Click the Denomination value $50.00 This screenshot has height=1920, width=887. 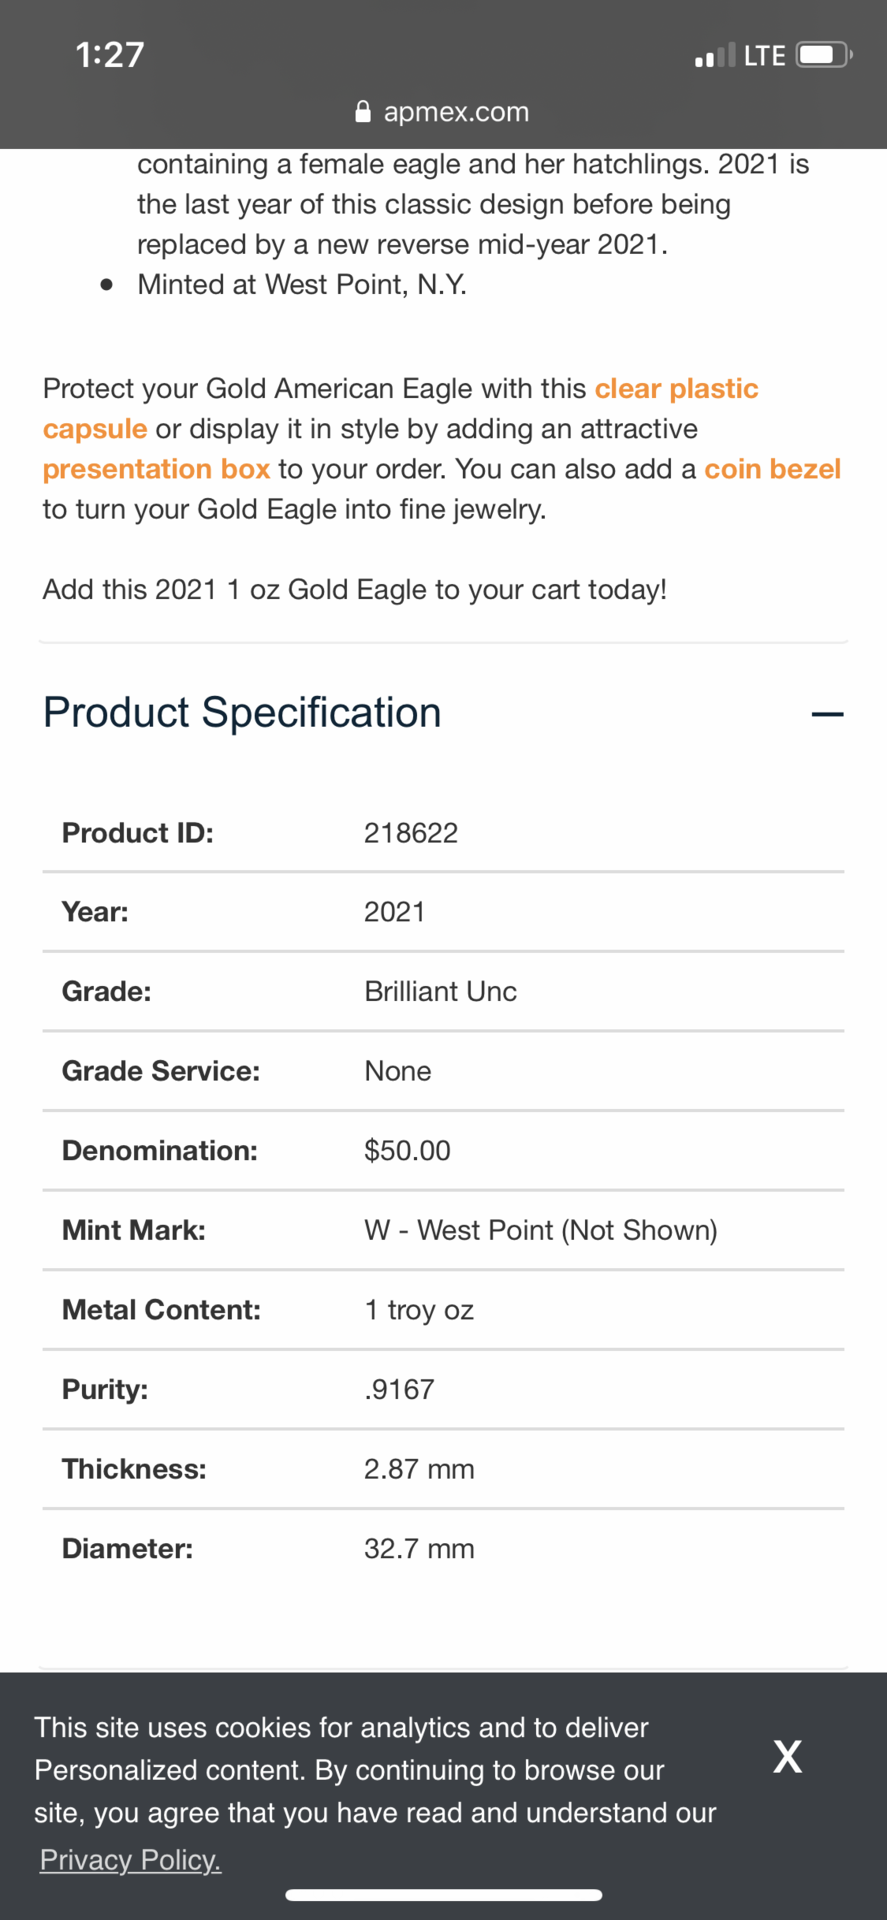tap(407, 1151)
